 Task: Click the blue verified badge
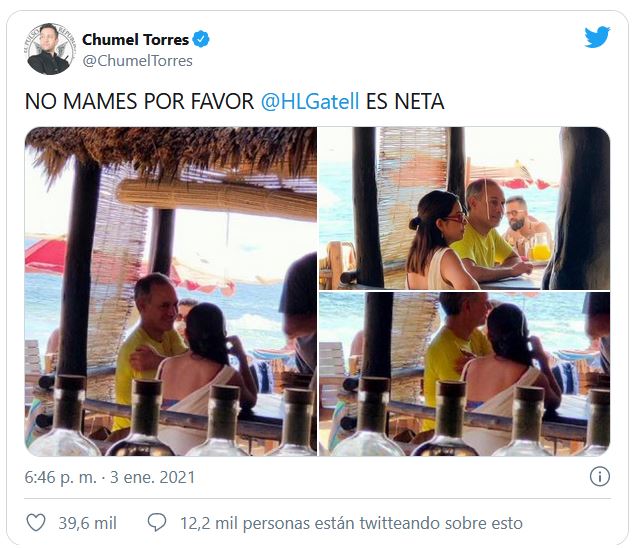point(201,39)
